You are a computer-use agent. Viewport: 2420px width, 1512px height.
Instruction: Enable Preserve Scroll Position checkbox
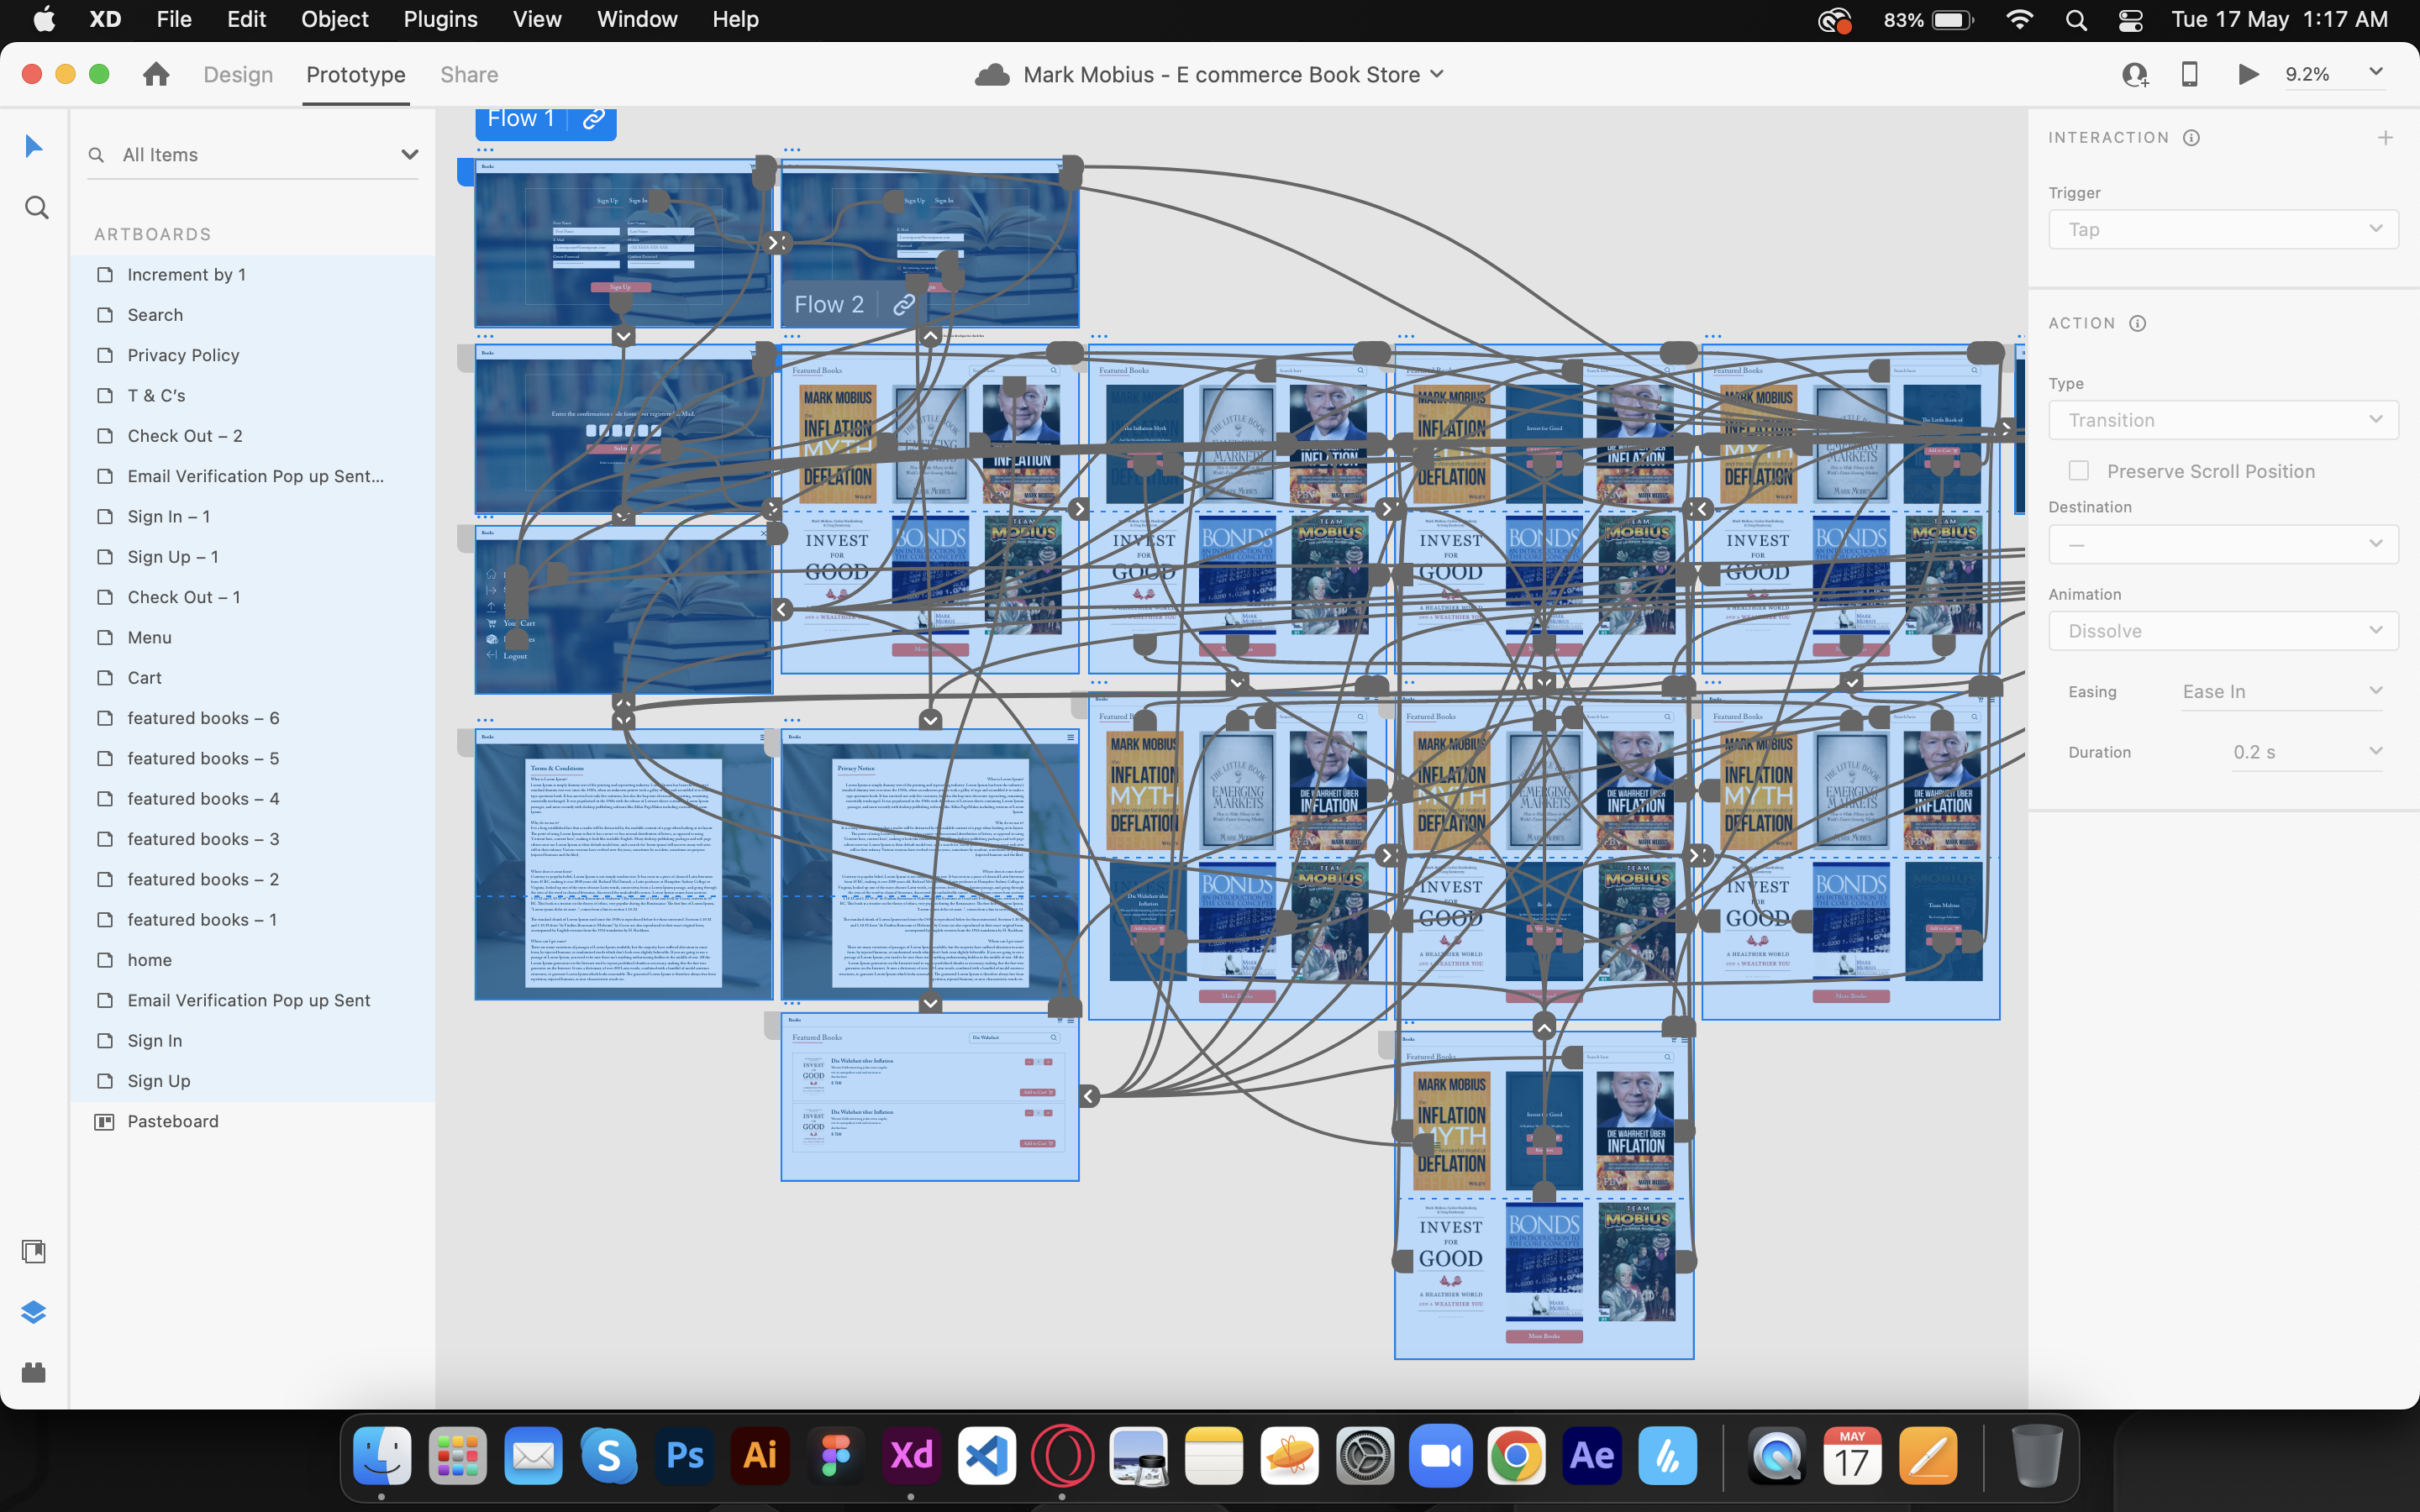click(2079, 471)
